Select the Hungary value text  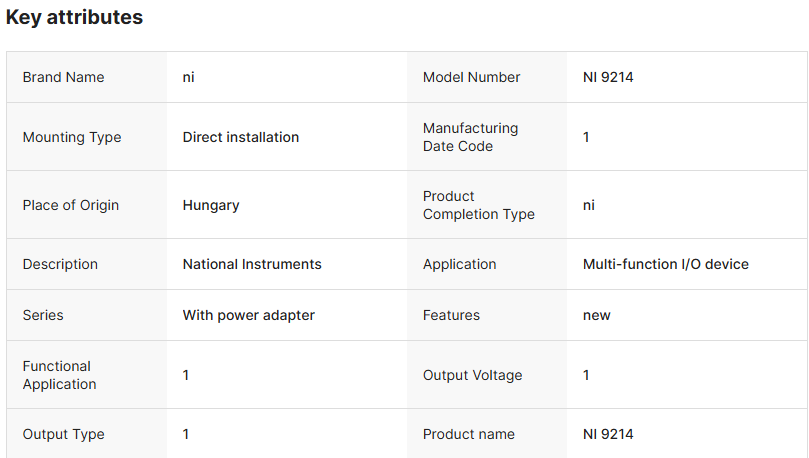point(210,205)
